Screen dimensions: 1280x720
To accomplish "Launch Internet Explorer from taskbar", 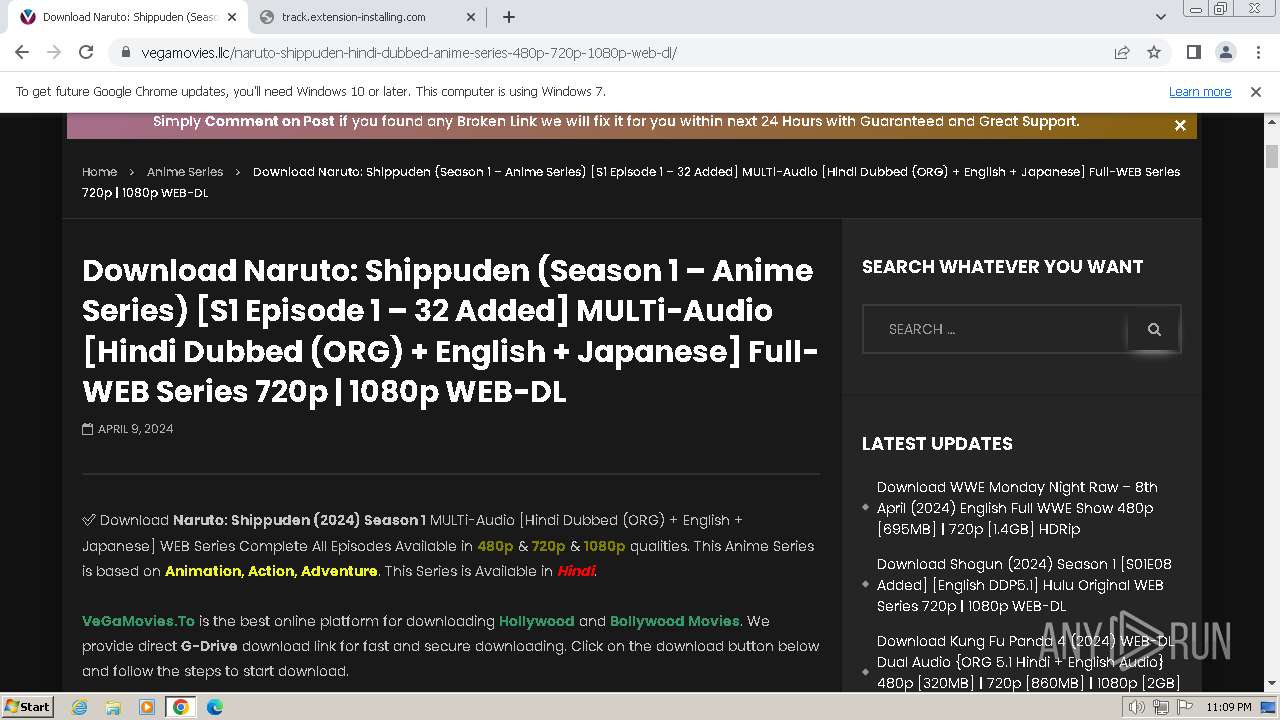I will tap(80, 707).
